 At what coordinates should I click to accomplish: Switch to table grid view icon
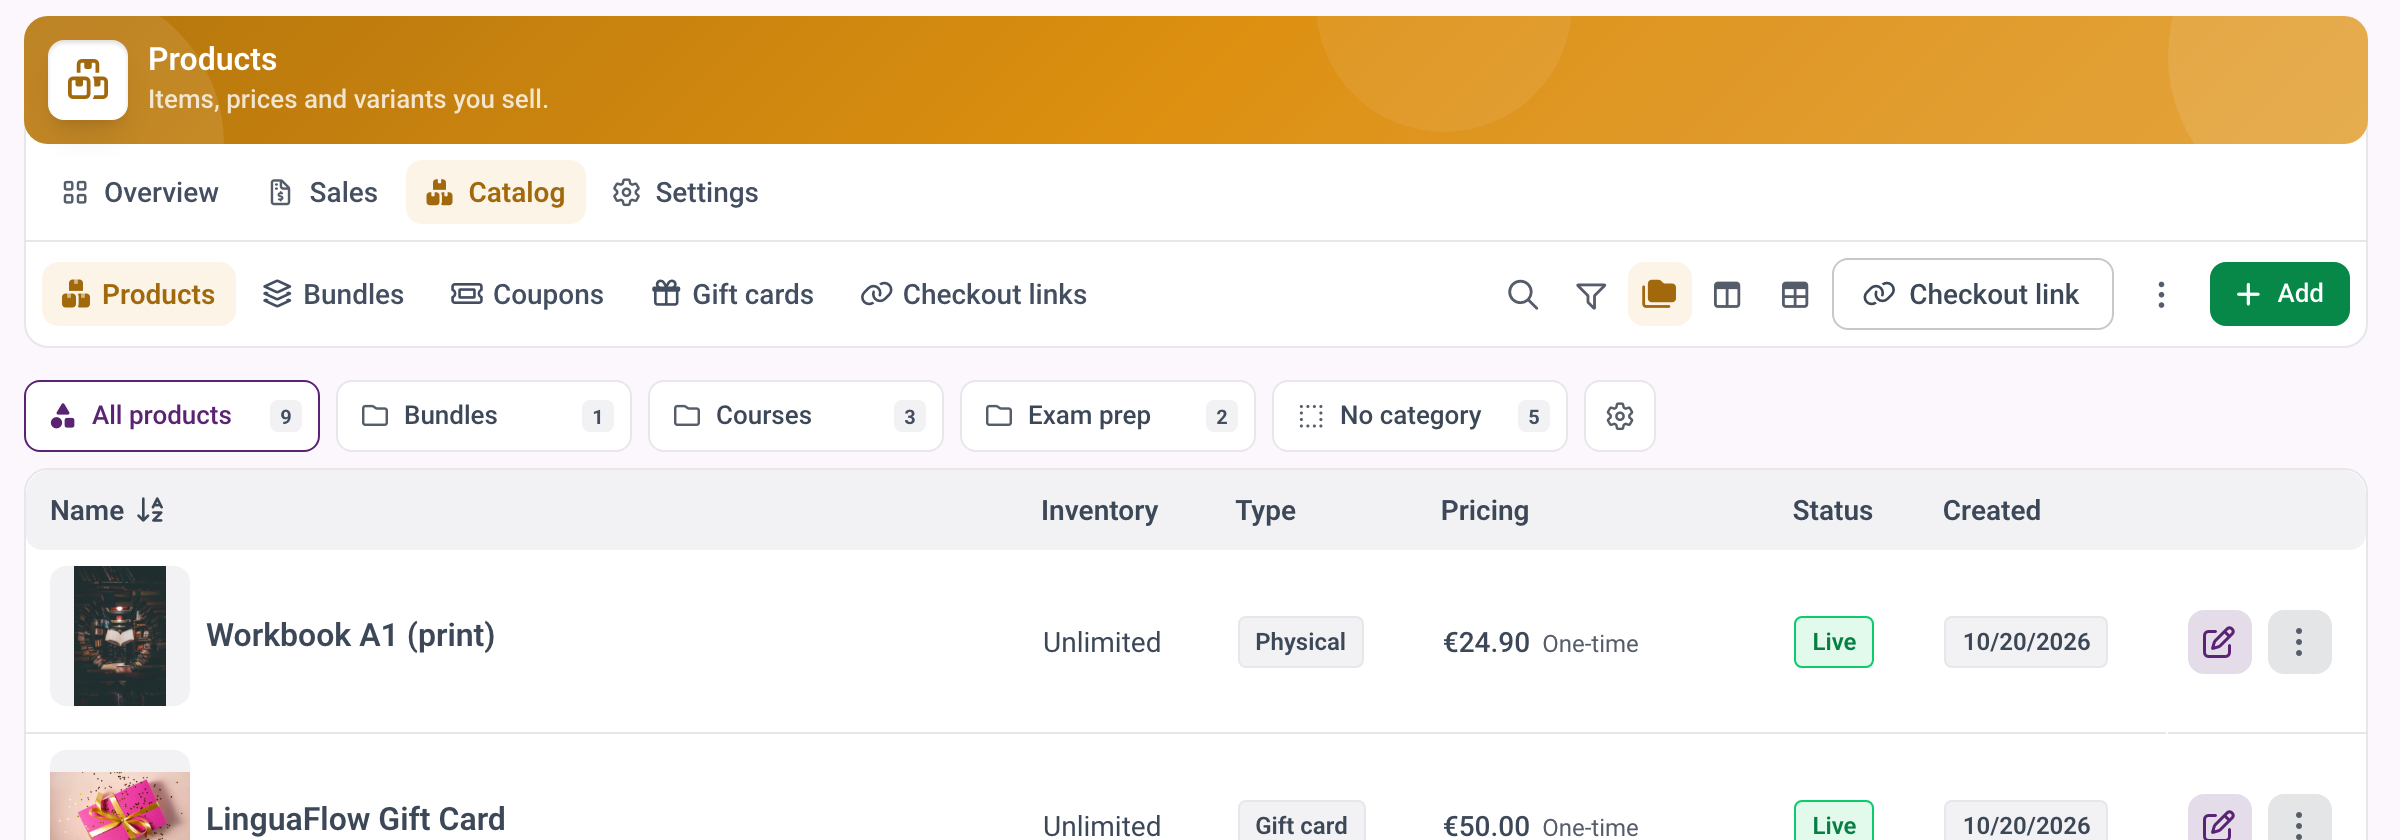1795,294
